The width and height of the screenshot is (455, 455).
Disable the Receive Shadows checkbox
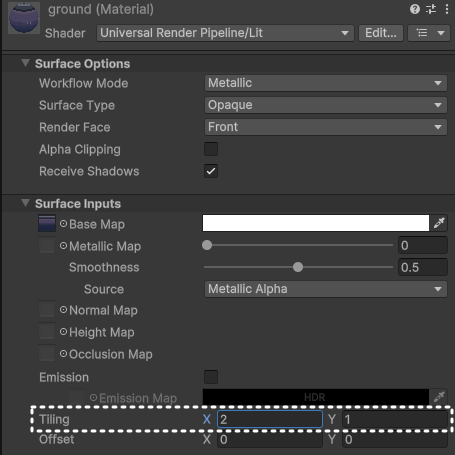tap(211, 171)
